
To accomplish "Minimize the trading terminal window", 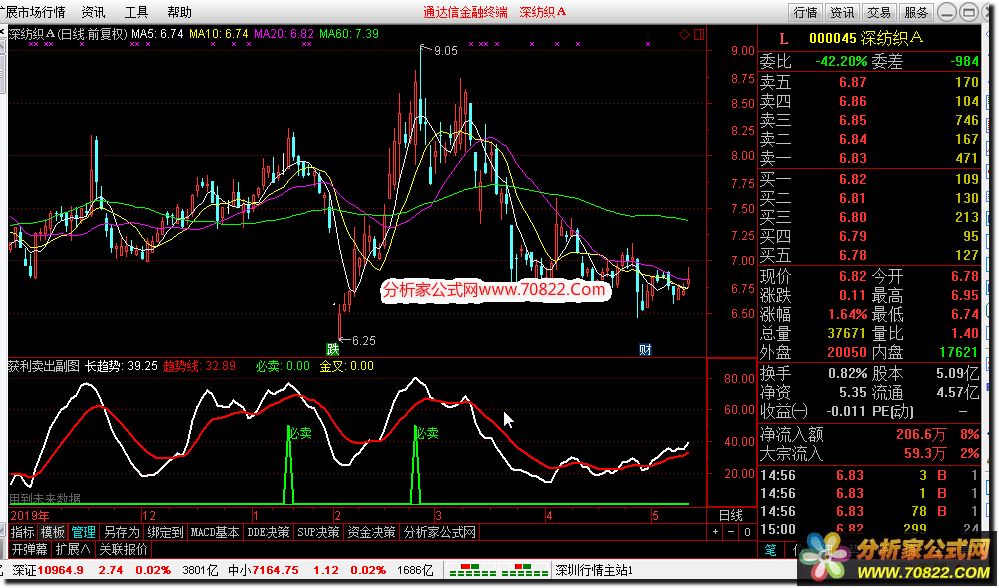I will pyautogui.click(x=947, y=12).
